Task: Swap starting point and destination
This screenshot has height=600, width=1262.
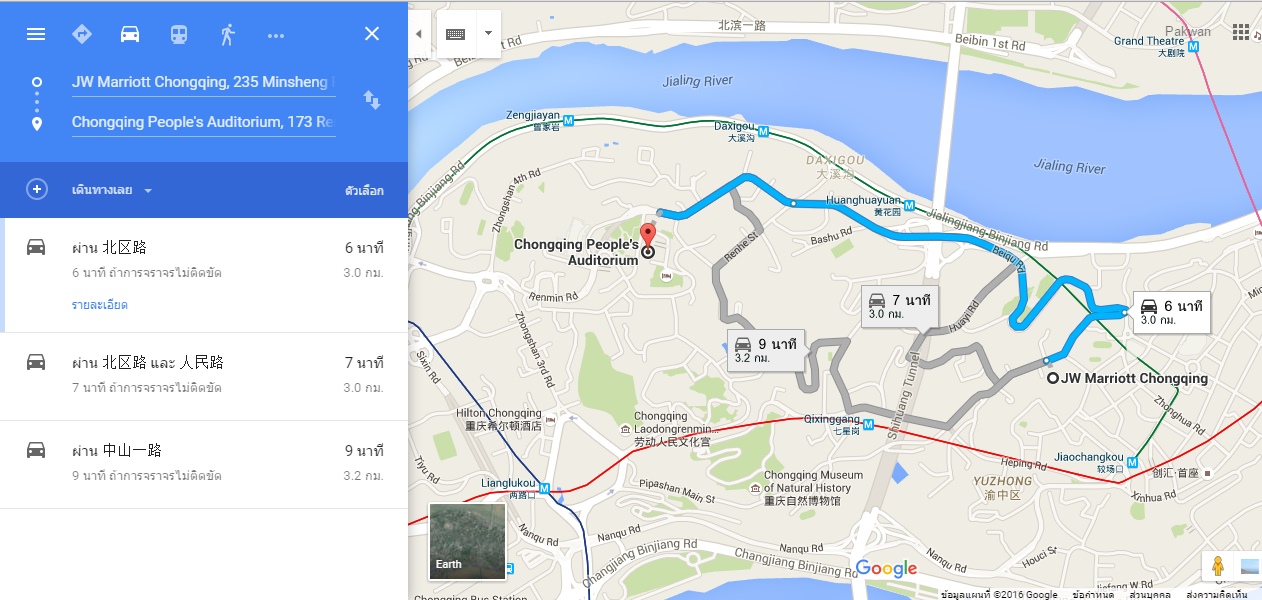Action: pos(371,100)
